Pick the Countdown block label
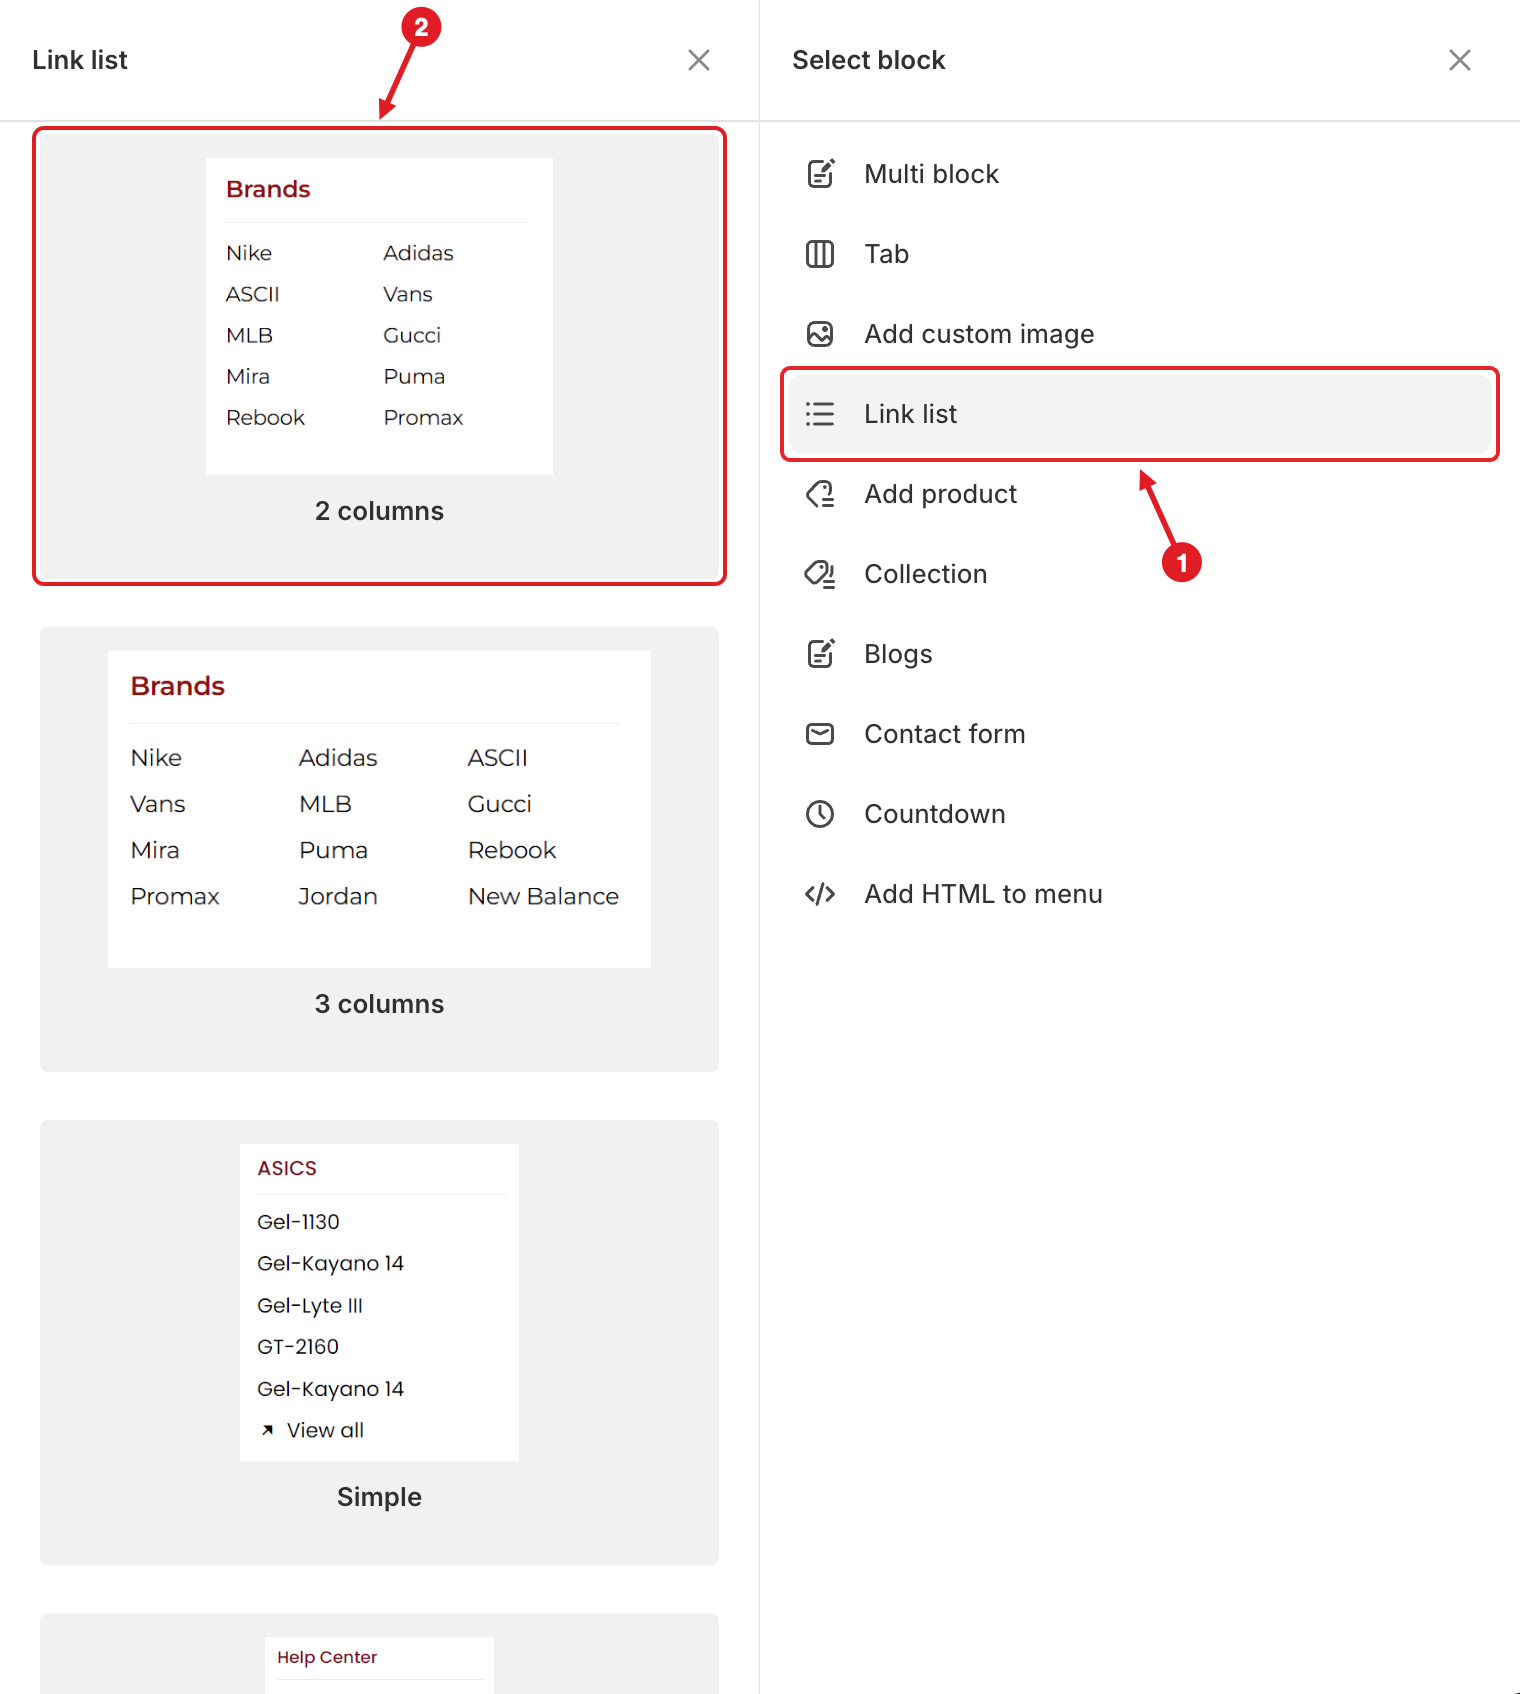Image resolution: width=1520 pixels, height=1694 pixels. point(934,814)
